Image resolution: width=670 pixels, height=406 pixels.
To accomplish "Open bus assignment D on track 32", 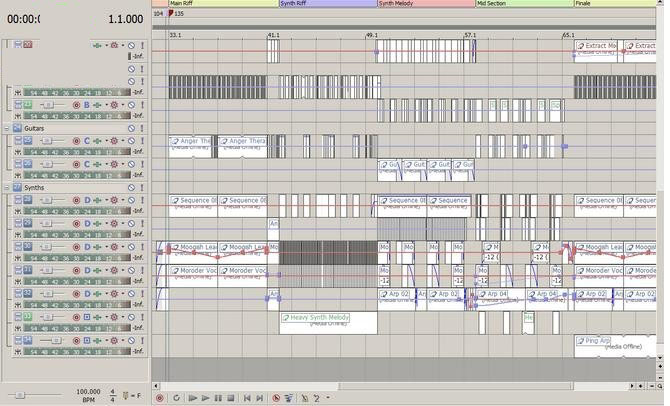I will 87,294.
